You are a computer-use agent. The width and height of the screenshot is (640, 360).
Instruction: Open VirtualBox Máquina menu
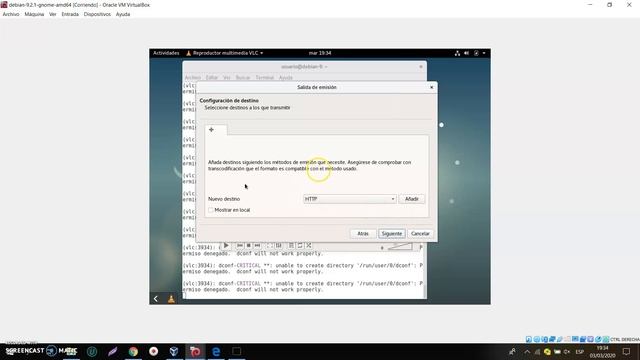[x=34, y=14]
